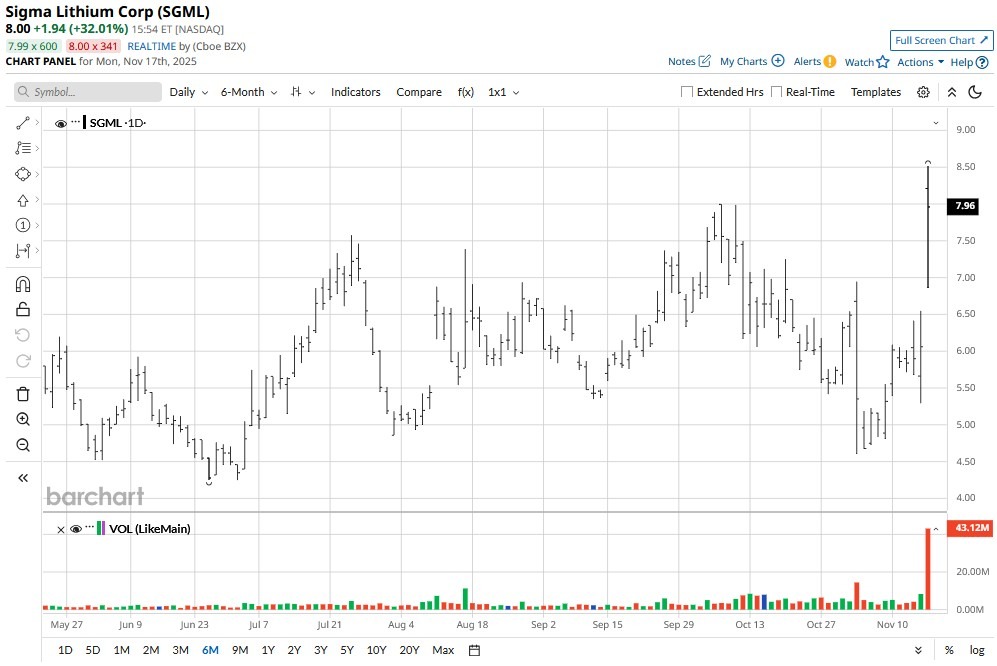Select the 20Y time range
The height and width of the screenshot is (666, 997).
pos(409,650)
